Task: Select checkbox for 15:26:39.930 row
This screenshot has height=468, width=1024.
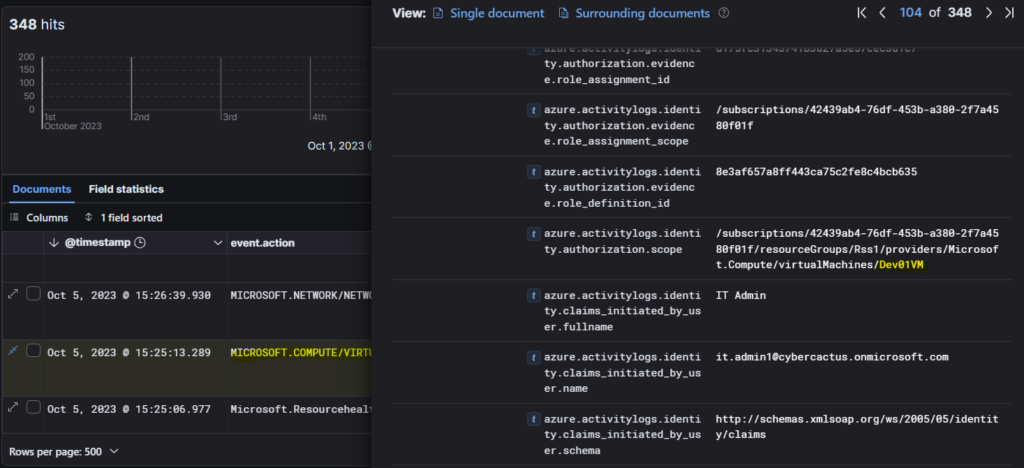Action: click(x=33, y=295)
